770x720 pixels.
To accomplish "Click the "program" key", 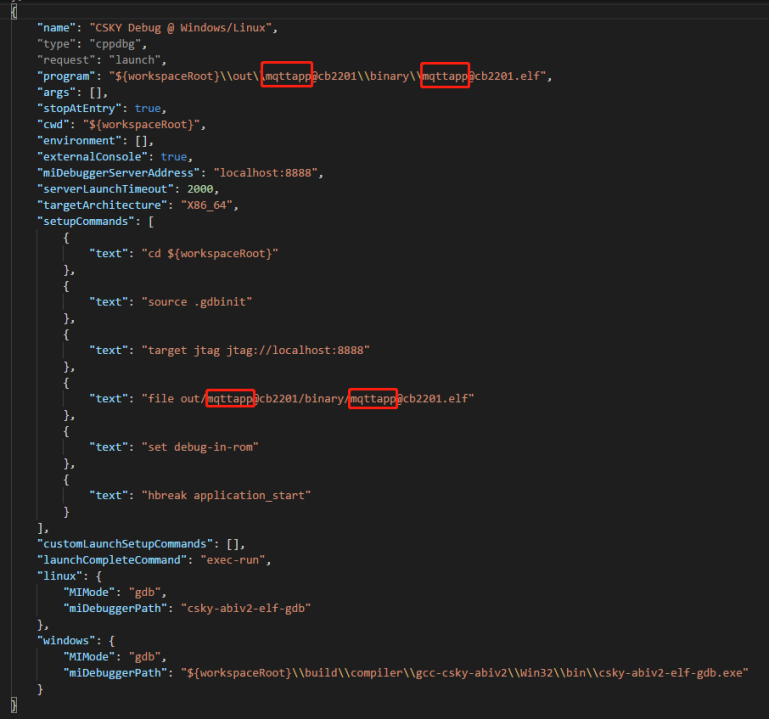I will click(66, 77).
